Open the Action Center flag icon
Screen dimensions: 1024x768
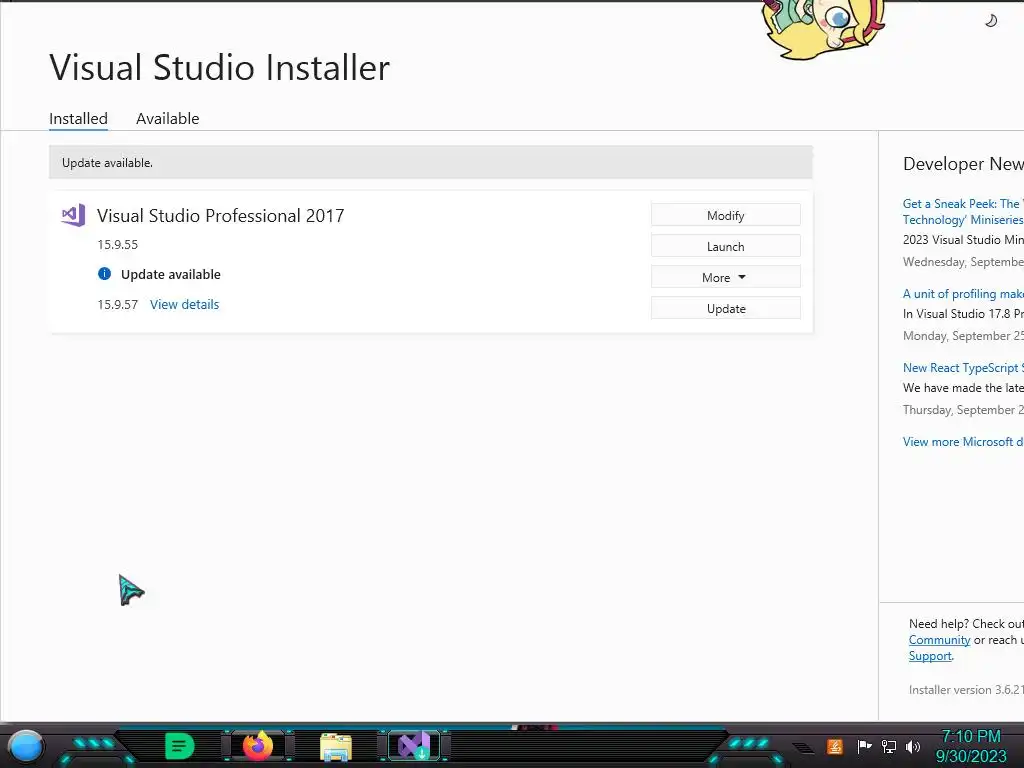point(864,746)
